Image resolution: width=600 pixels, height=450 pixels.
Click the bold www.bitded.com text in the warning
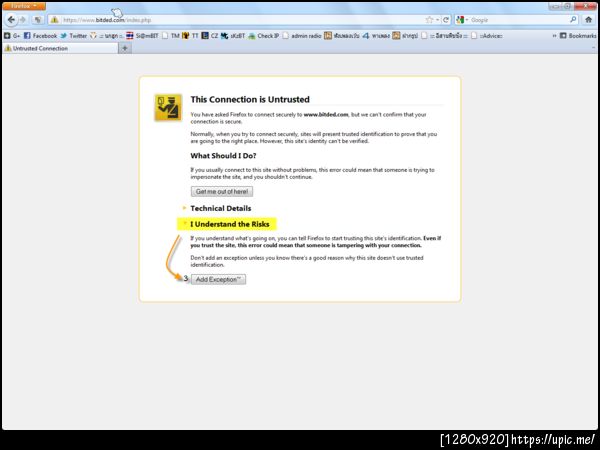326,114
